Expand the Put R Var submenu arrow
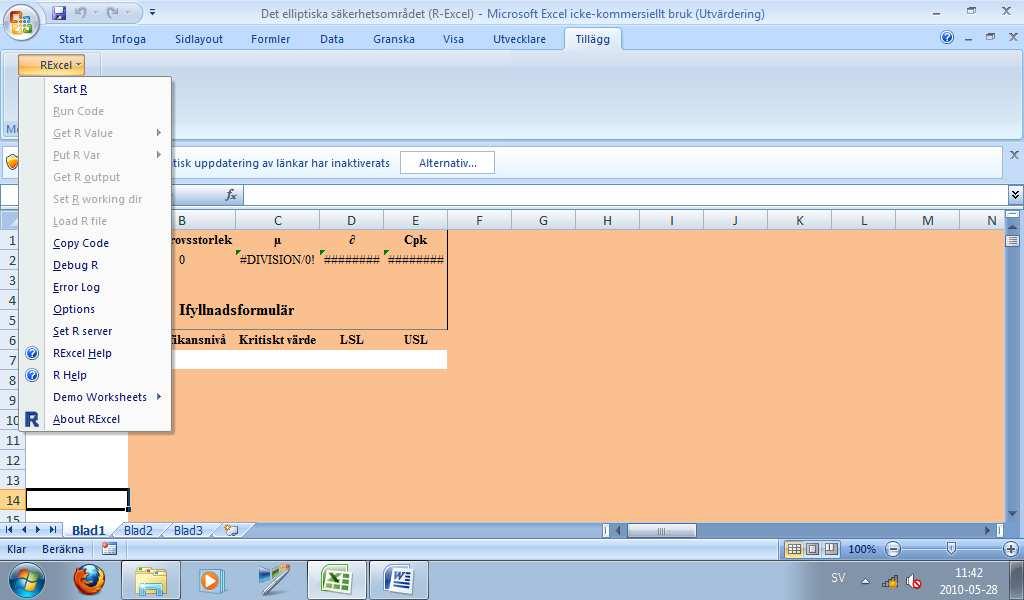This screenshot has width=1024, height=600. tap(159, 155)
